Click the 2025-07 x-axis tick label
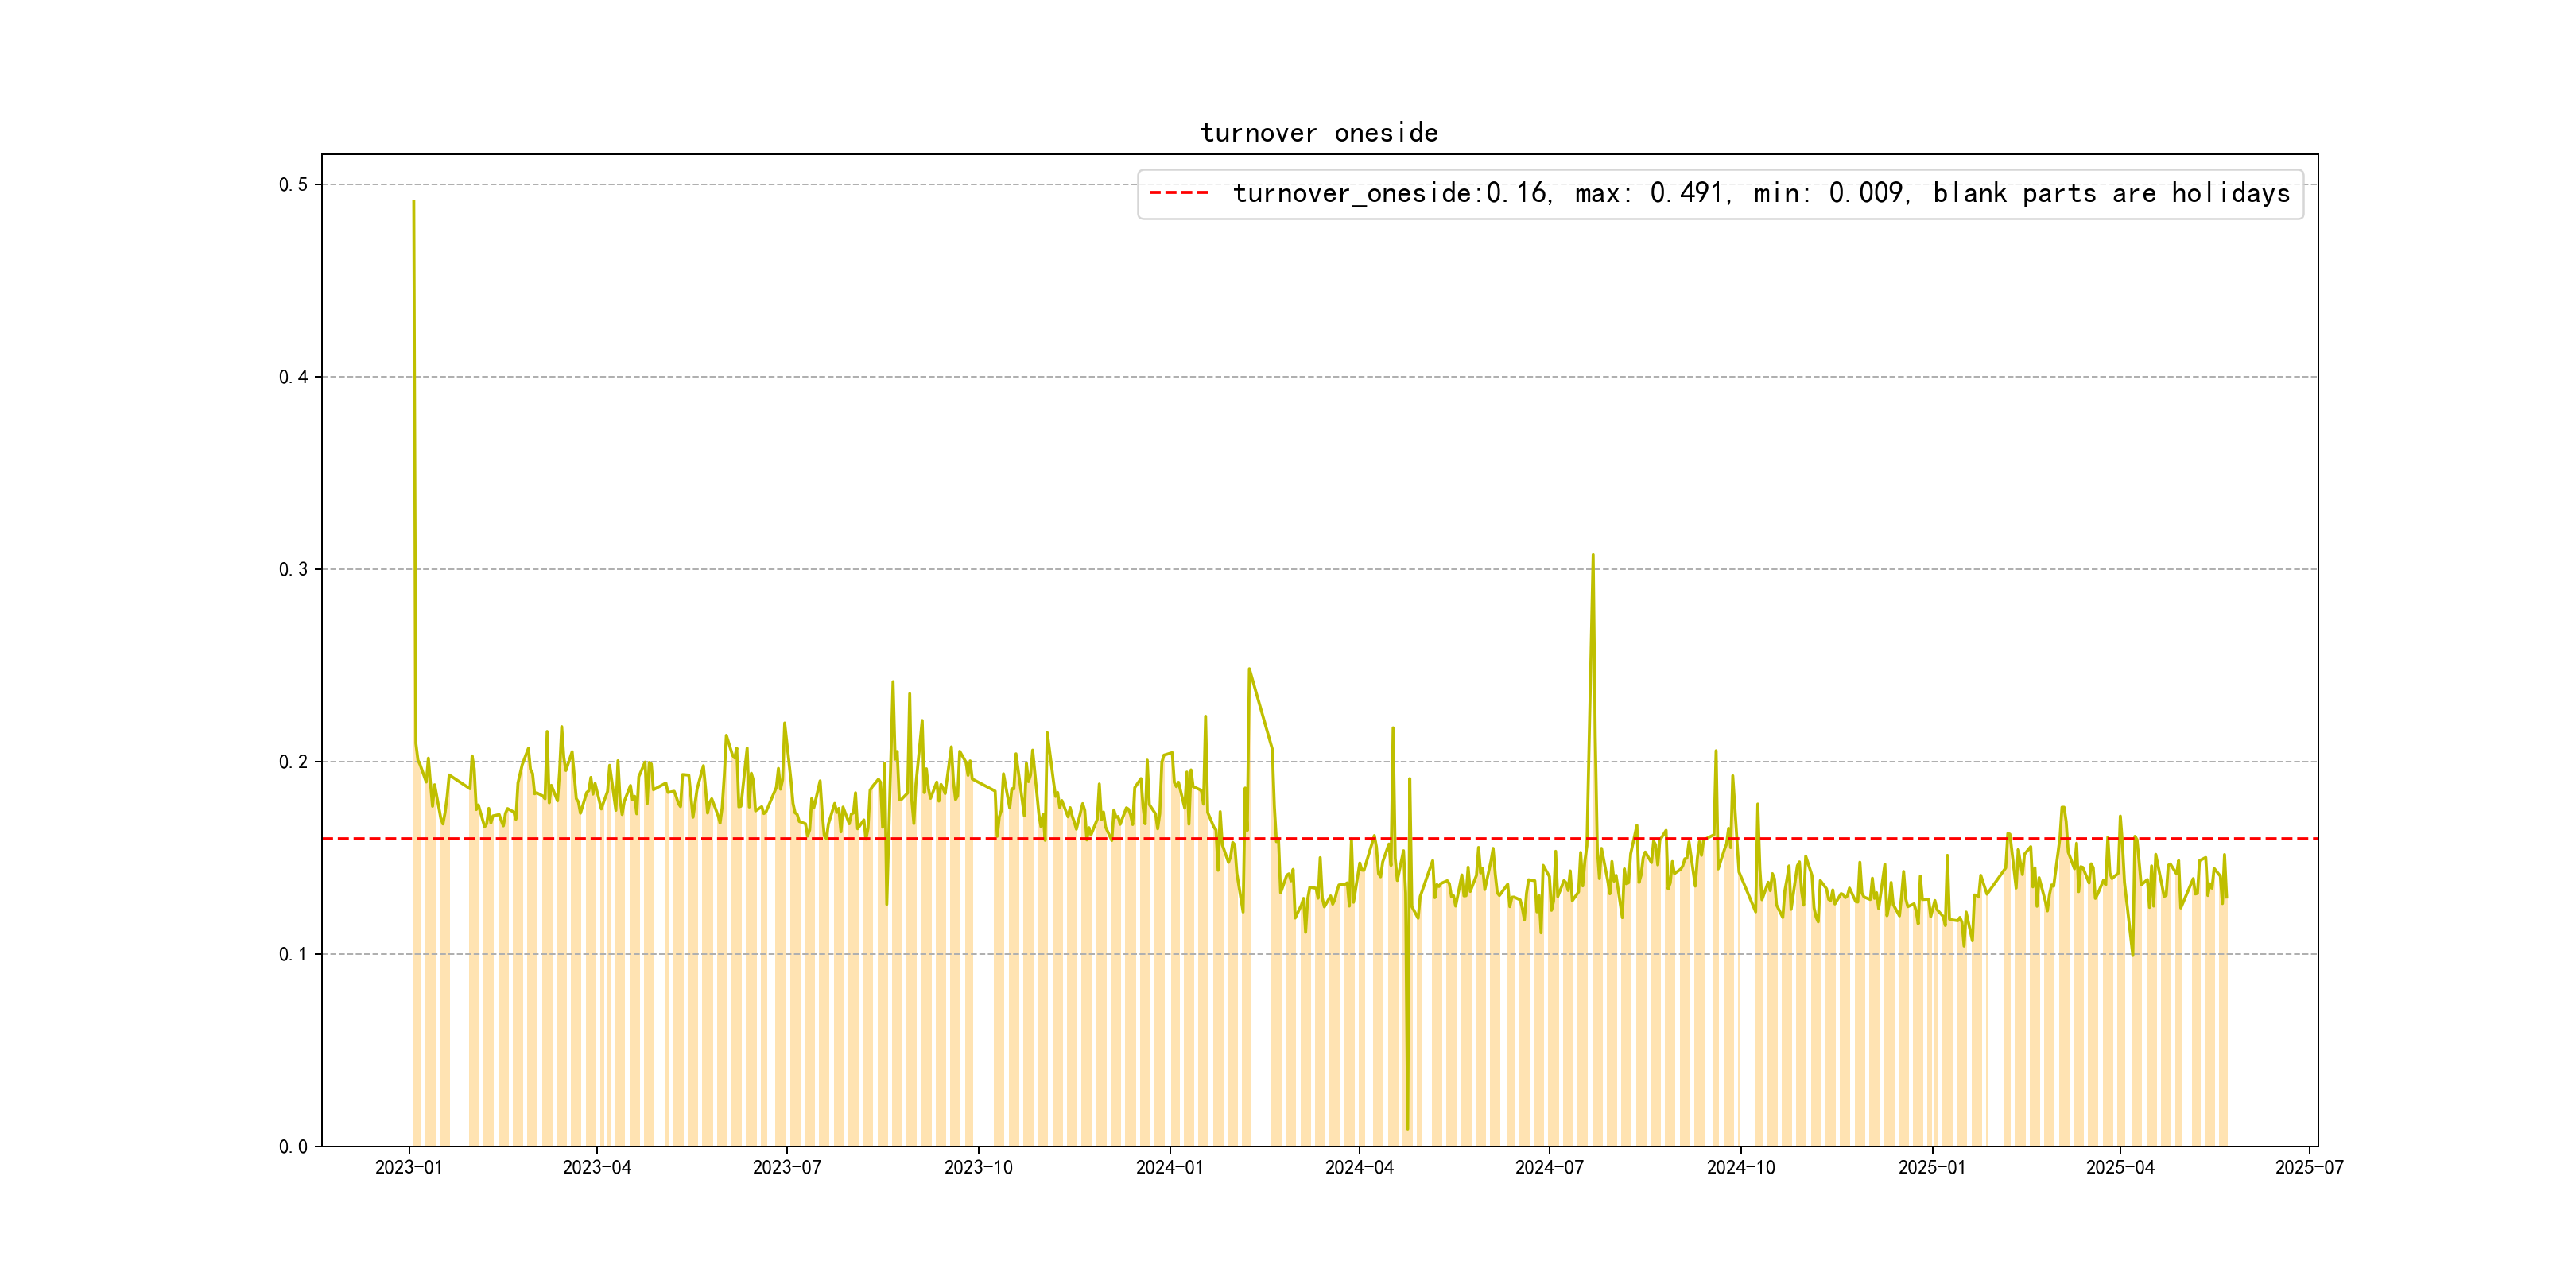Screen dimensions: 2576x1288 coord(2309,1167)
